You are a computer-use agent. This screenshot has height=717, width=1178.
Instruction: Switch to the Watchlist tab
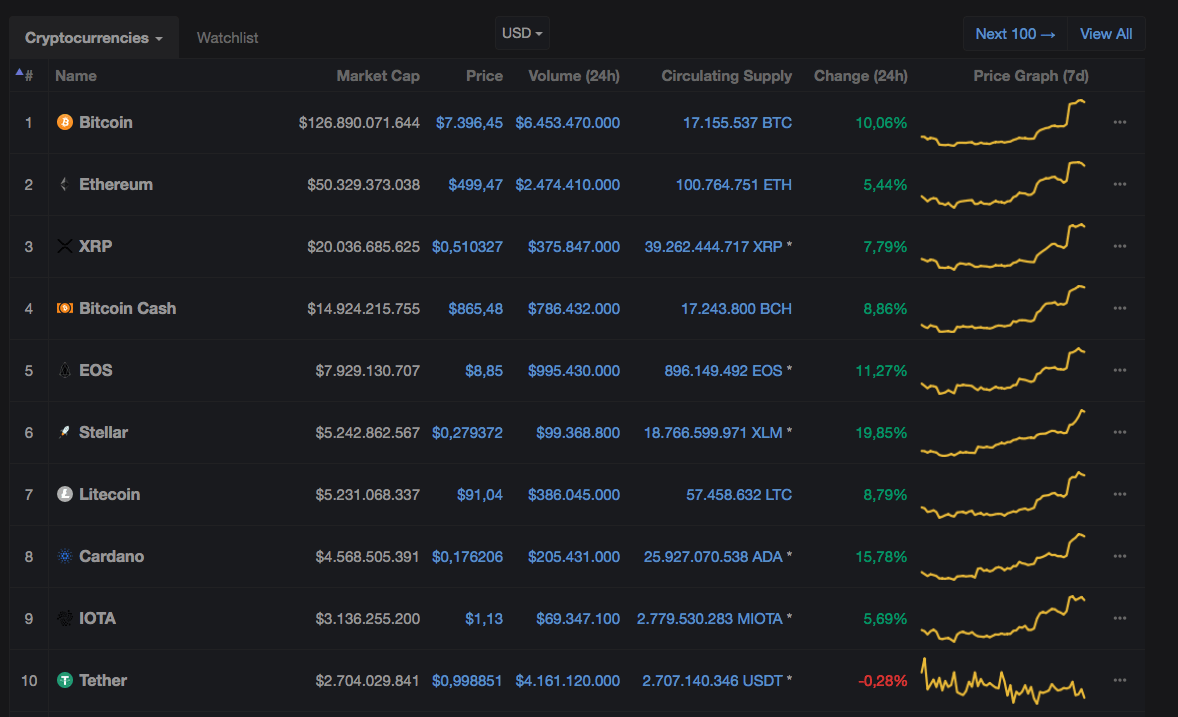pyautogui.click(x=227, y=38)
